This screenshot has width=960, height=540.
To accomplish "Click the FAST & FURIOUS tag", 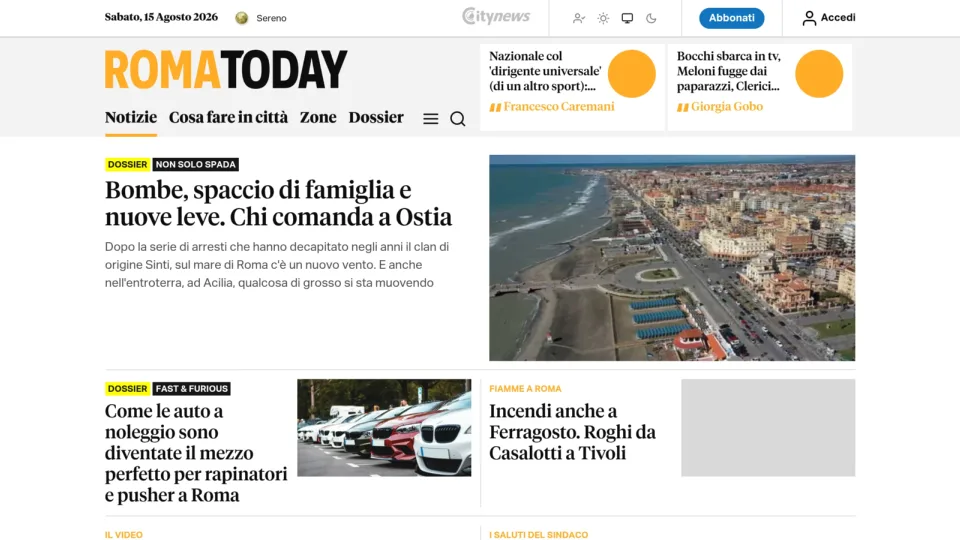I will [x=192, y=388].
